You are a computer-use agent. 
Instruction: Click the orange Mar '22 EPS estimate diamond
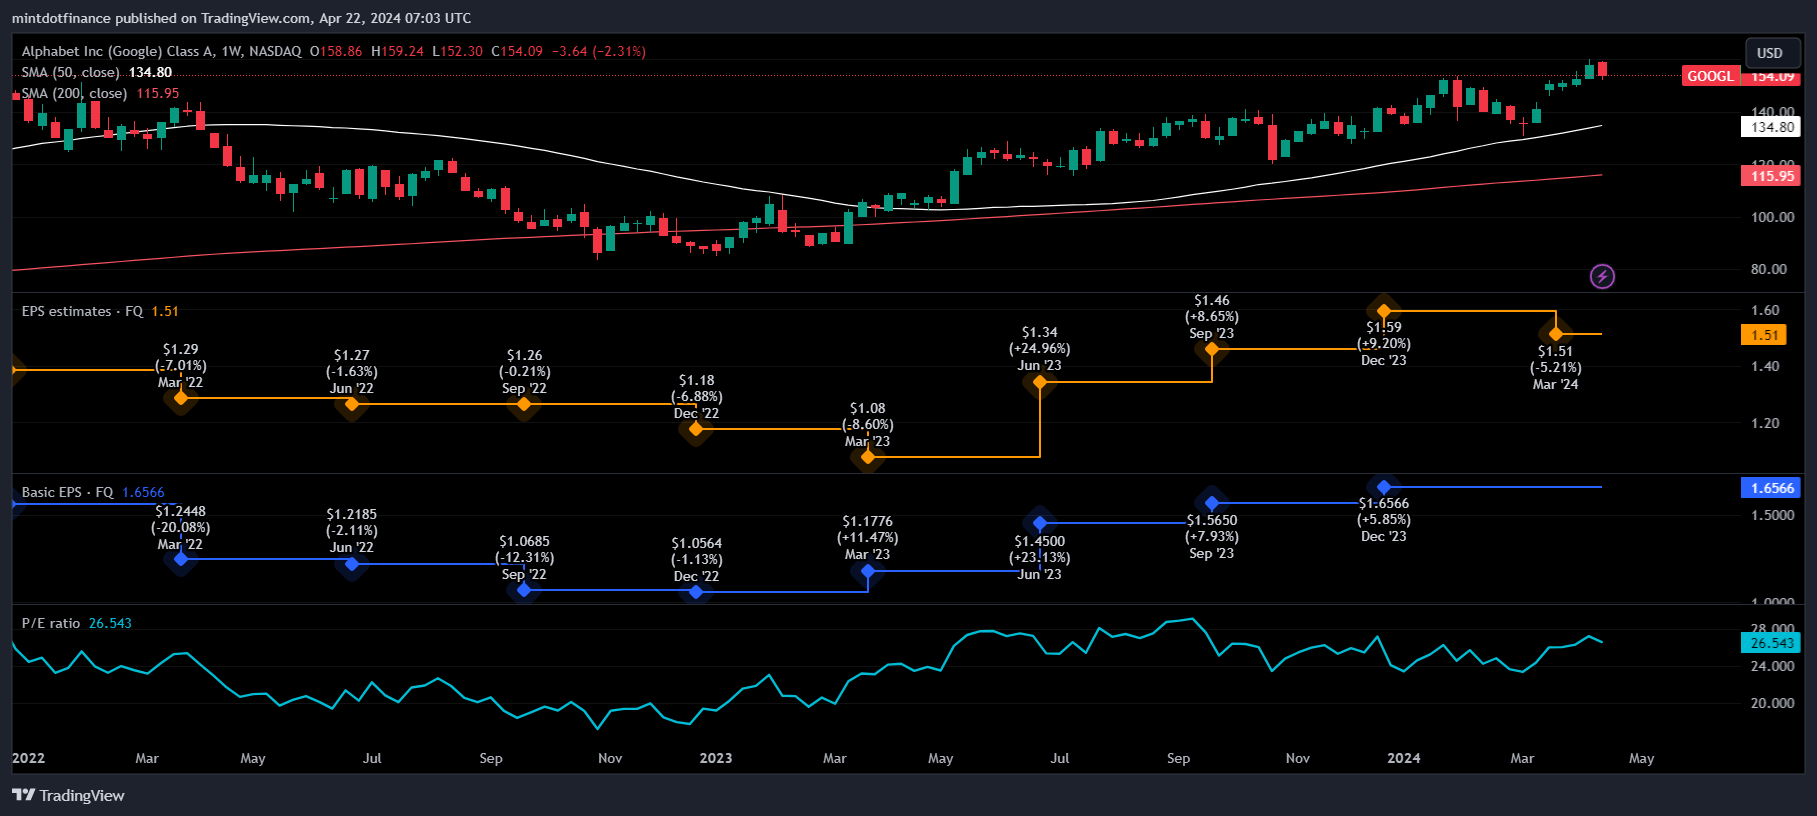tap(181, 398)
